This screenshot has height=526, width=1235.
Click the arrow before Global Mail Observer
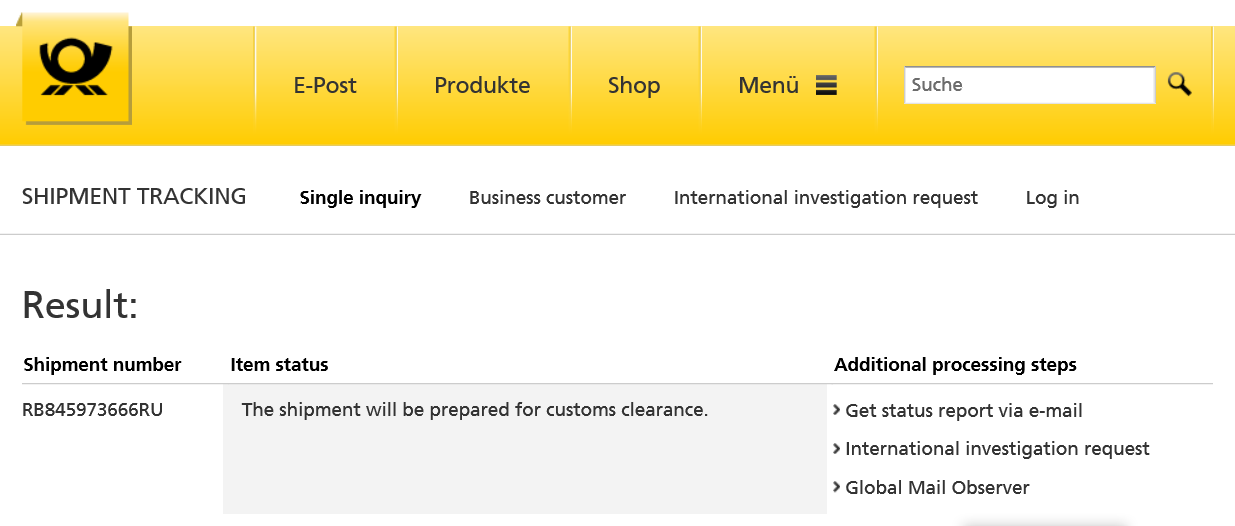pos(836,487)
